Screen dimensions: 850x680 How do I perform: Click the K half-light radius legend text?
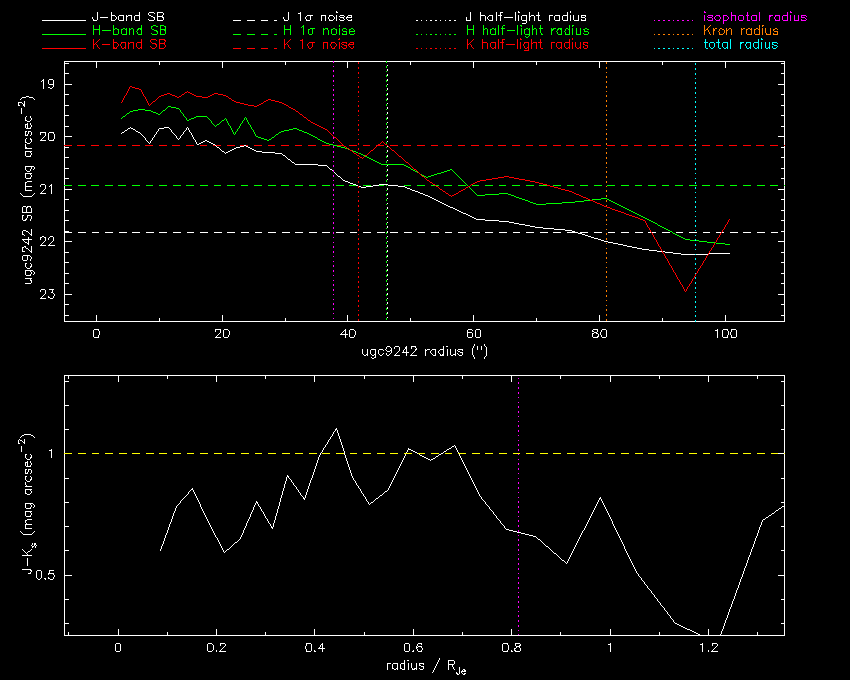pos(527,44)
